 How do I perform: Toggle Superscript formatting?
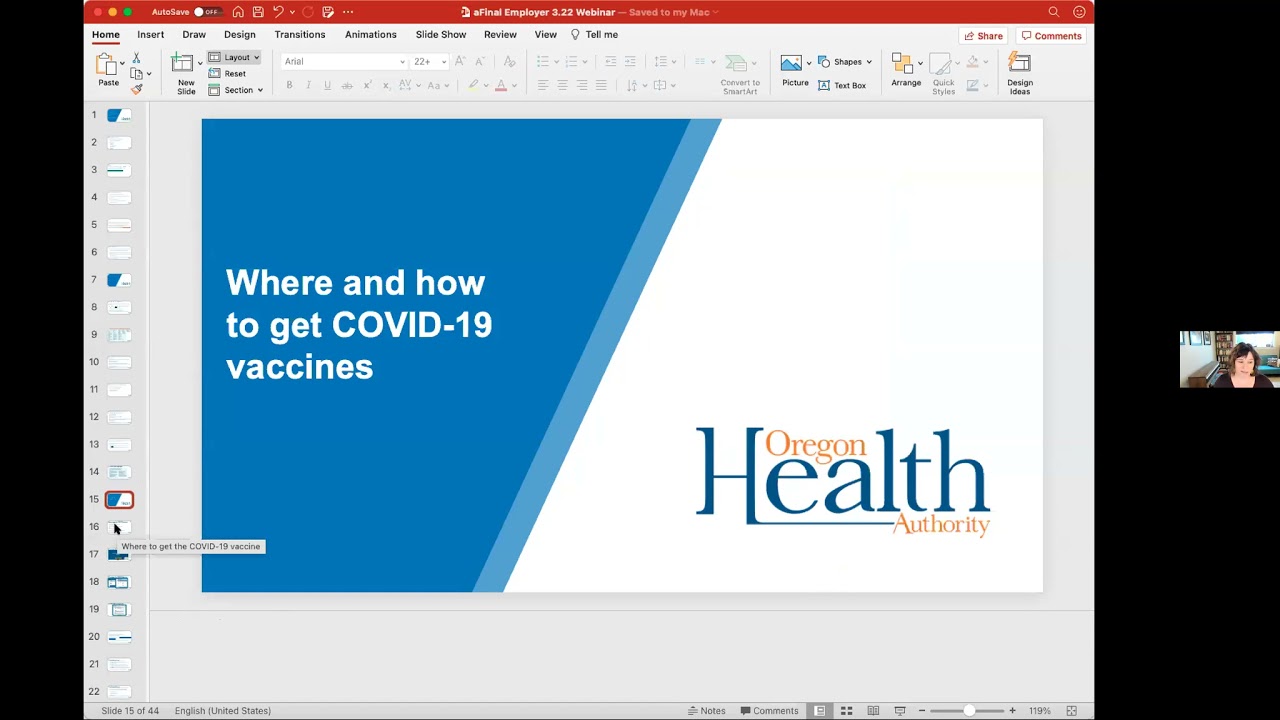point(367,85)
